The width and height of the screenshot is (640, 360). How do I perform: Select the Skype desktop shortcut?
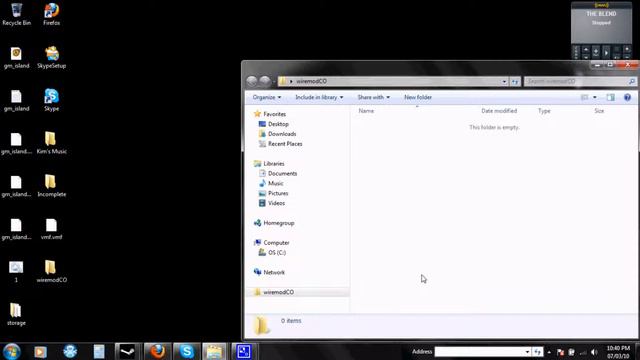coord(51,100)
